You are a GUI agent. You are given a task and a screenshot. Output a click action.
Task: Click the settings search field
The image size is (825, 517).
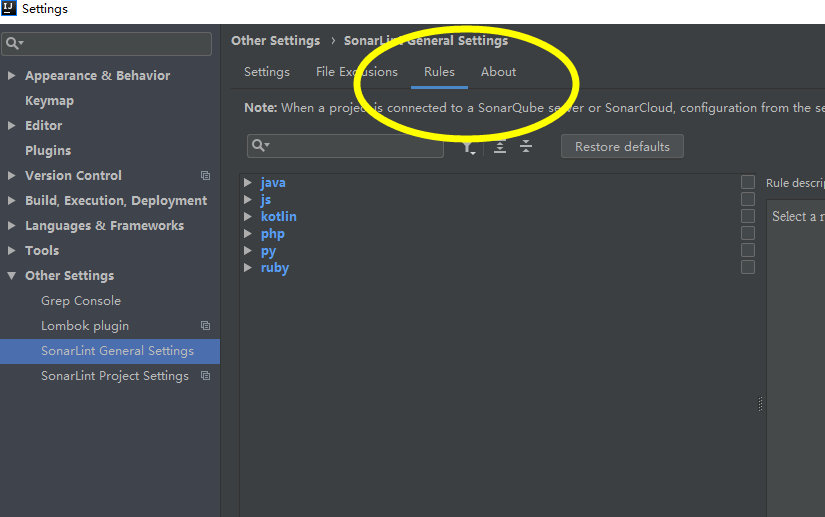click(107, 44)
